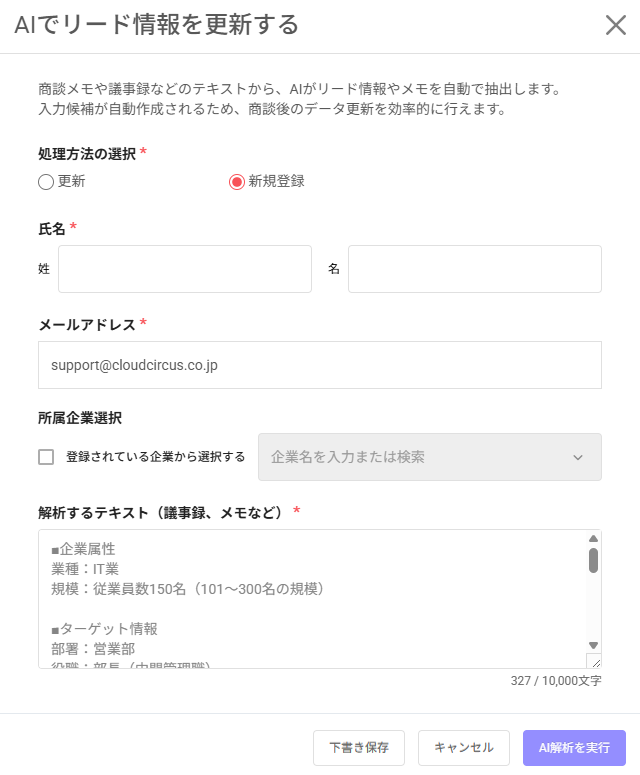Run analysis with AI解析を実行 button
Screen dimensions: 640x775
[574, 747]
